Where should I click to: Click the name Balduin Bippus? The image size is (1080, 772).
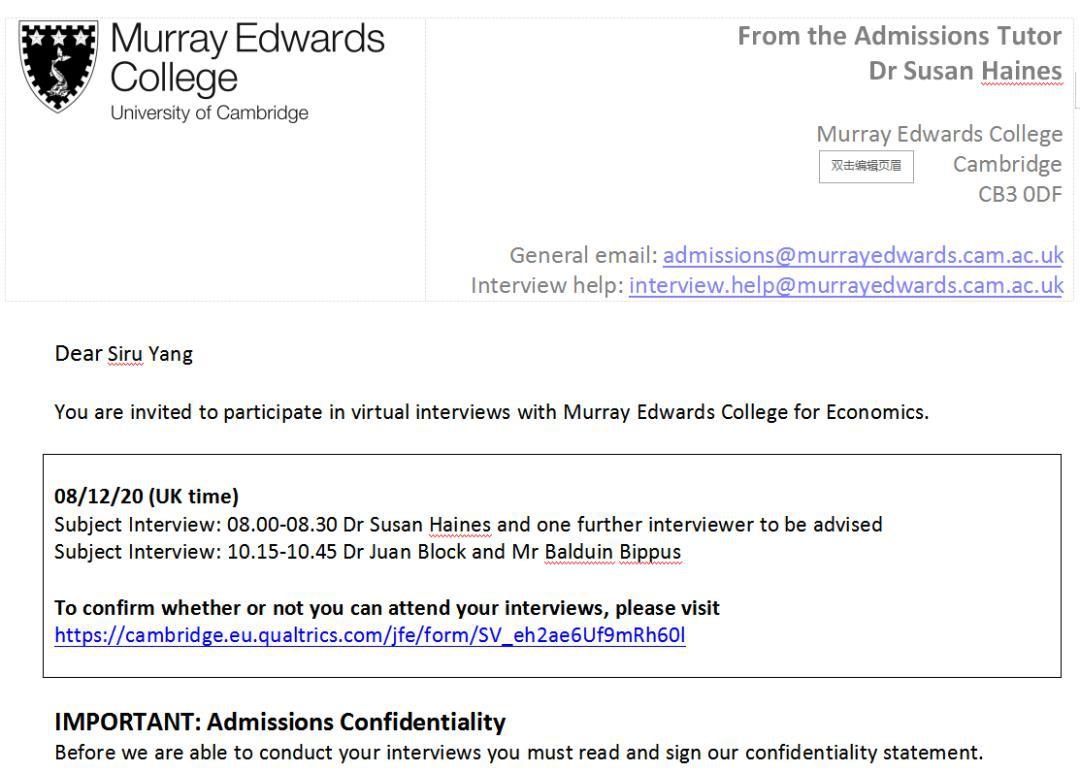[x=612, y=552]
